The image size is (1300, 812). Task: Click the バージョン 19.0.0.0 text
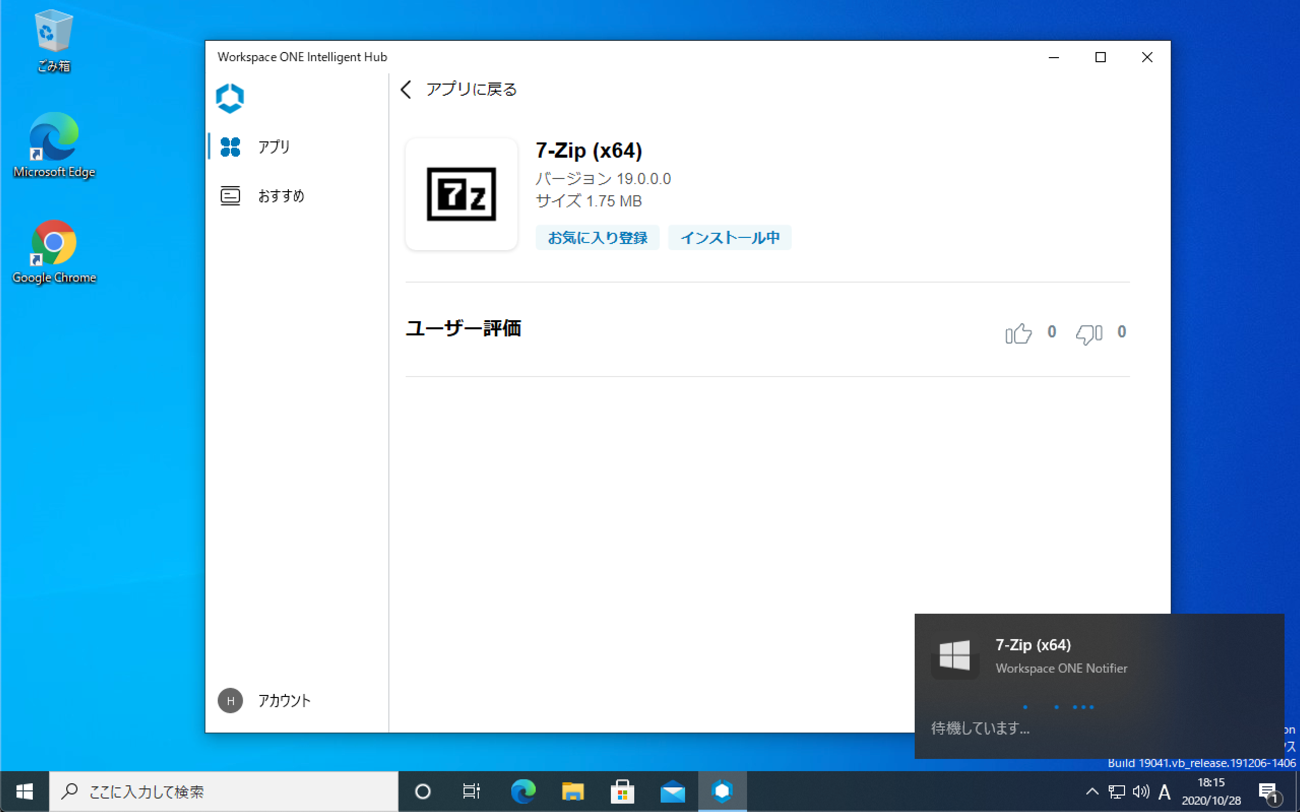(603, 179)
